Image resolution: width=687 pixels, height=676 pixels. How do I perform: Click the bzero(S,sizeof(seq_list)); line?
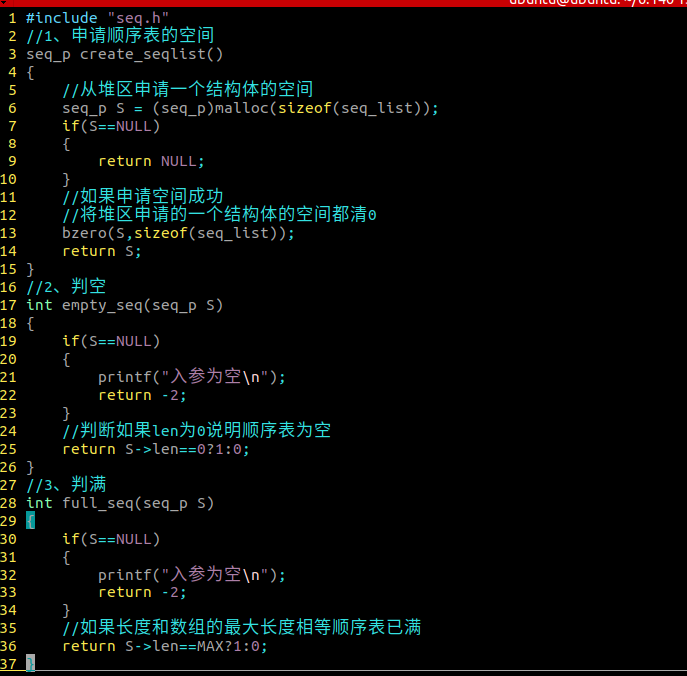(178, 233)
